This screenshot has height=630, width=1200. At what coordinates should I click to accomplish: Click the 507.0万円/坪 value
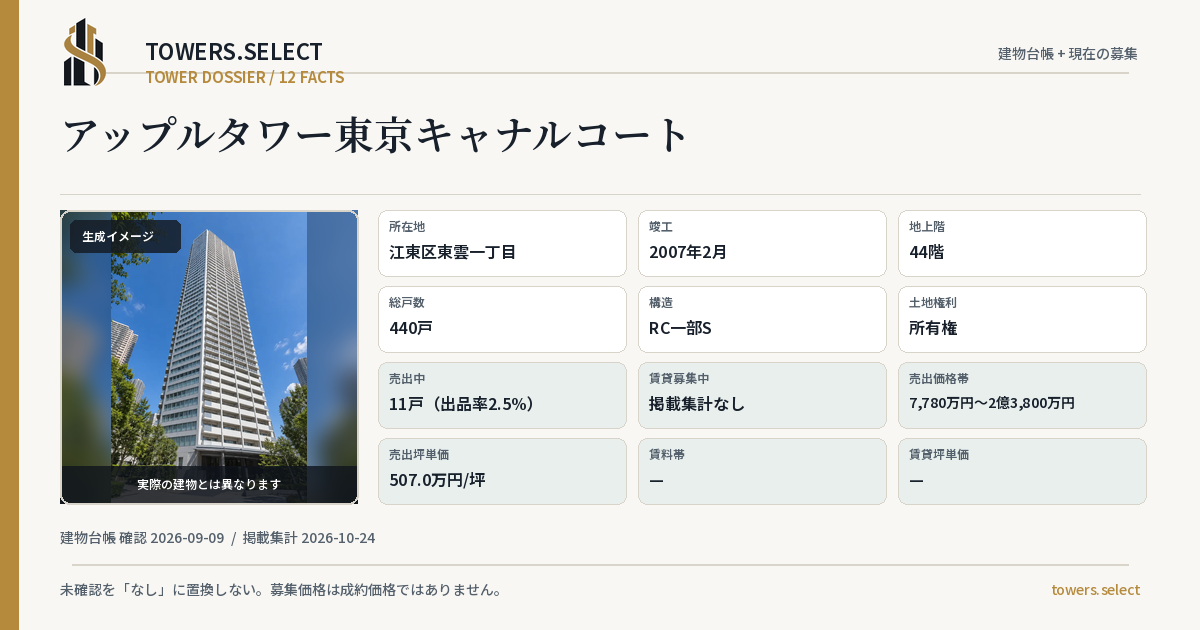tap(437, 480)
